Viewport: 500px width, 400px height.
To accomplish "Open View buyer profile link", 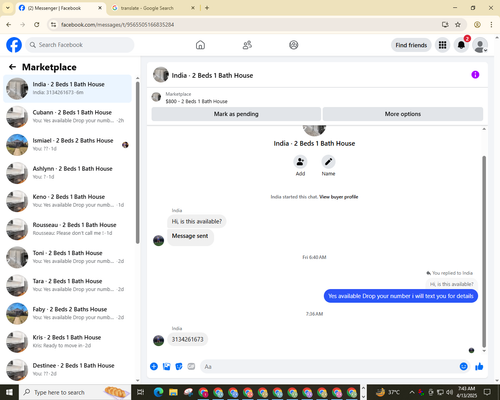I will 339,197.
